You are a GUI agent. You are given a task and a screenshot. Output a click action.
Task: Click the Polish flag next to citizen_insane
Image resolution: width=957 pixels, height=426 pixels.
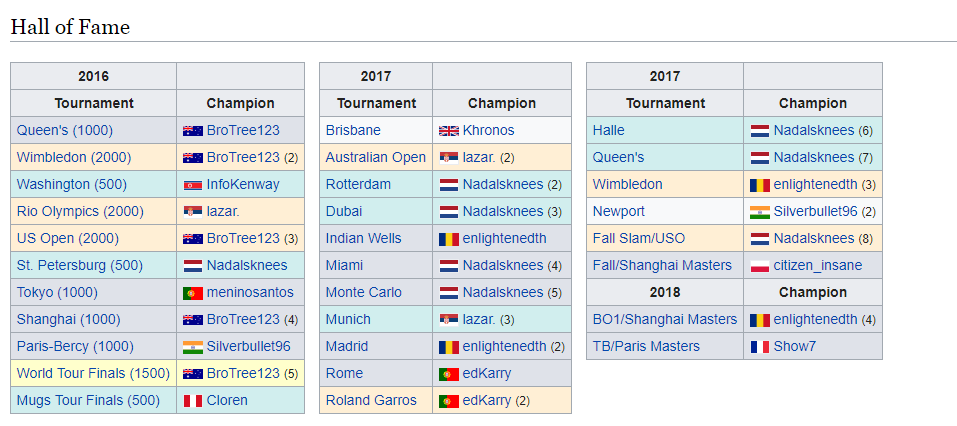[760, 266]
